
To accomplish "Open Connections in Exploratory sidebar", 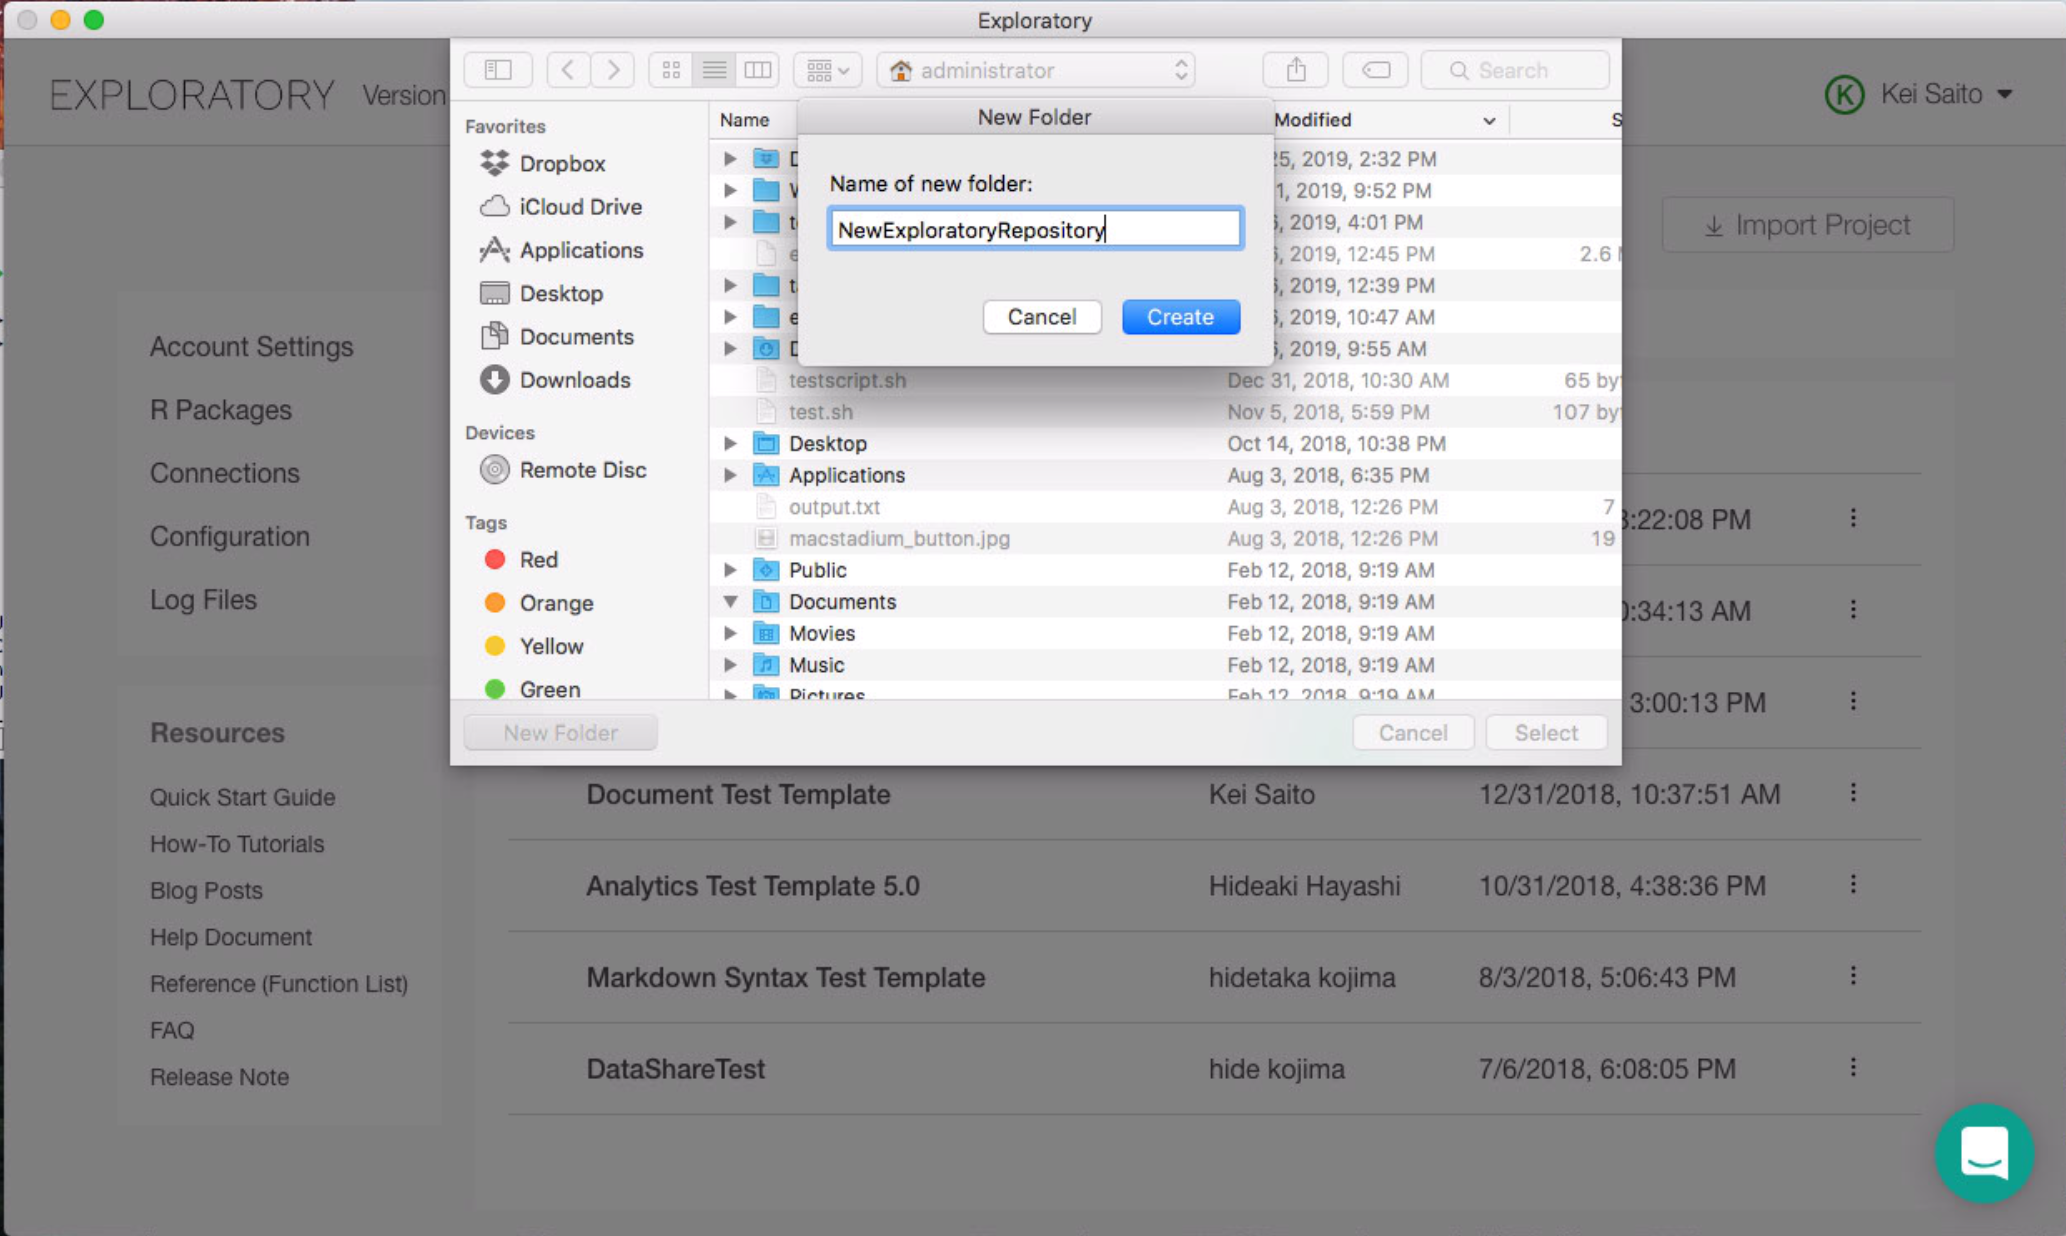I will point(225,473).
